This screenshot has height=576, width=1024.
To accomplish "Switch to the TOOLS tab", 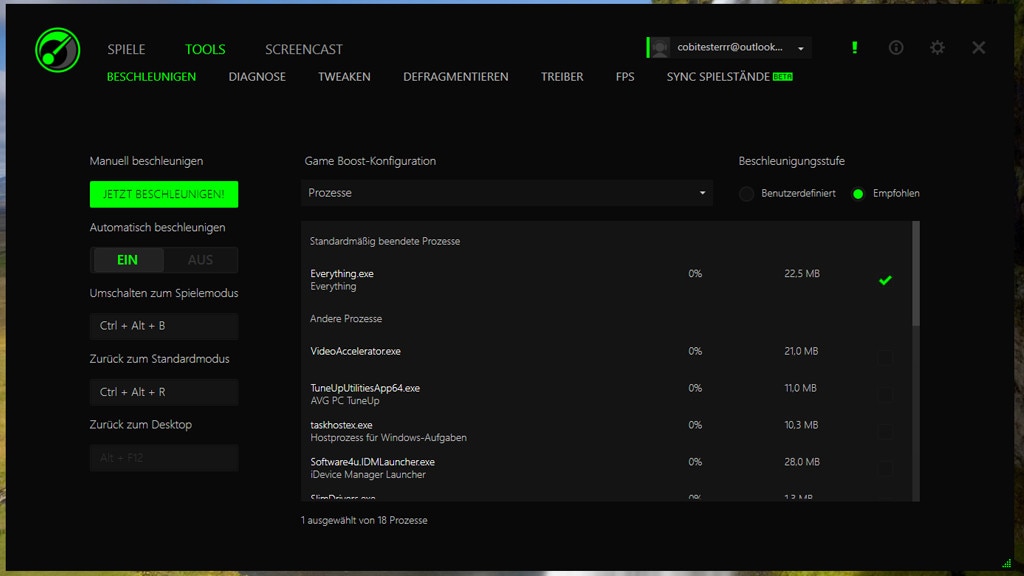I will [205, 49].
